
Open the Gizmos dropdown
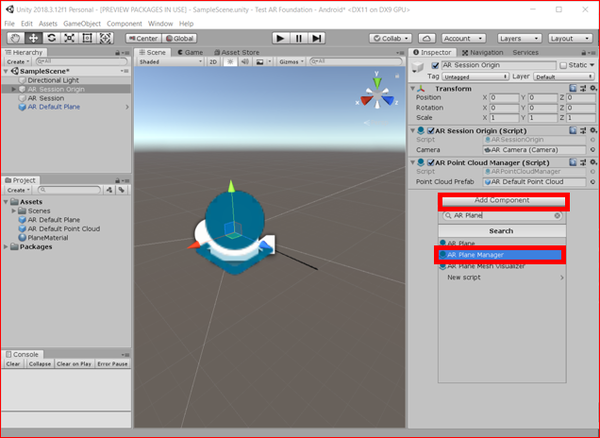pyautogui.click(x=291, y=62)
